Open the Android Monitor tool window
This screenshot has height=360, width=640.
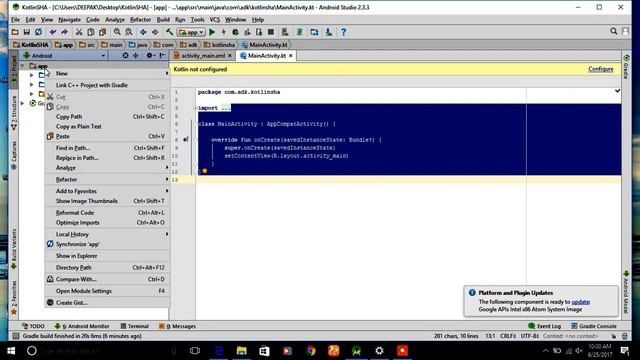[82, 326]
